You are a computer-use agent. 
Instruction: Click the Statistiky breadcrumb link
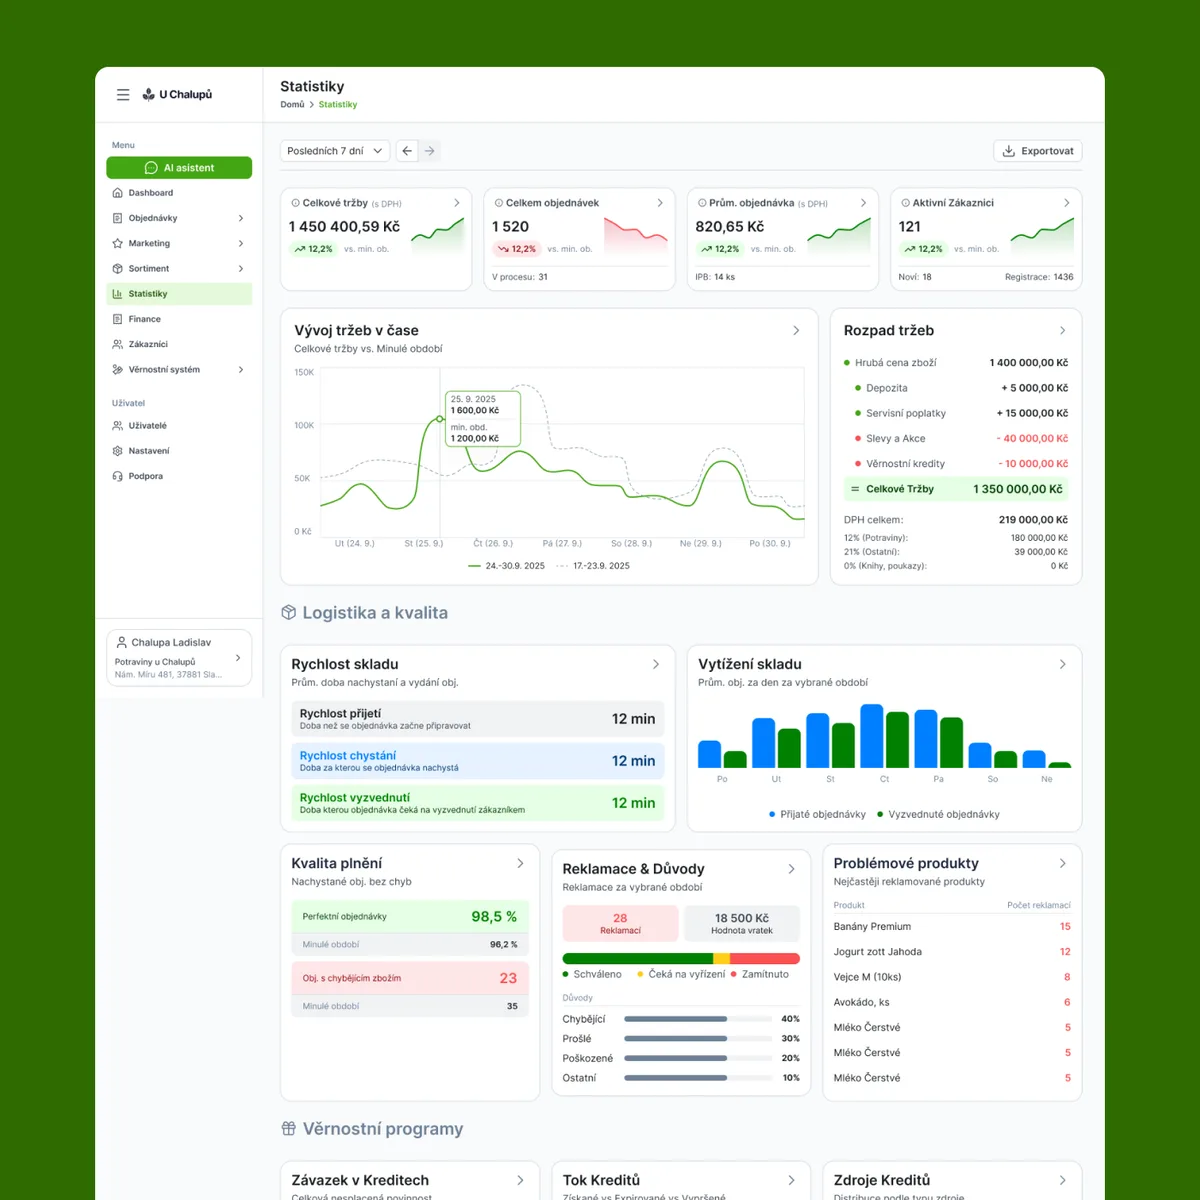click(338, 104)
